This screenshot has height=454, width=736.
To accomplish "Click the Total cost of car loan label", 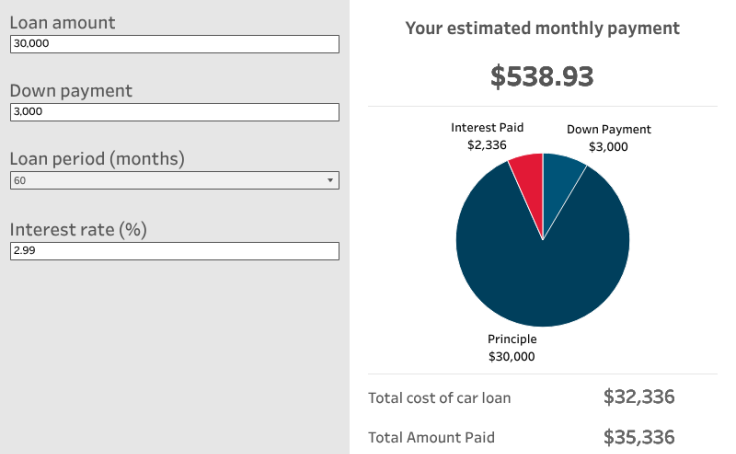I will [x=439, y=398].
